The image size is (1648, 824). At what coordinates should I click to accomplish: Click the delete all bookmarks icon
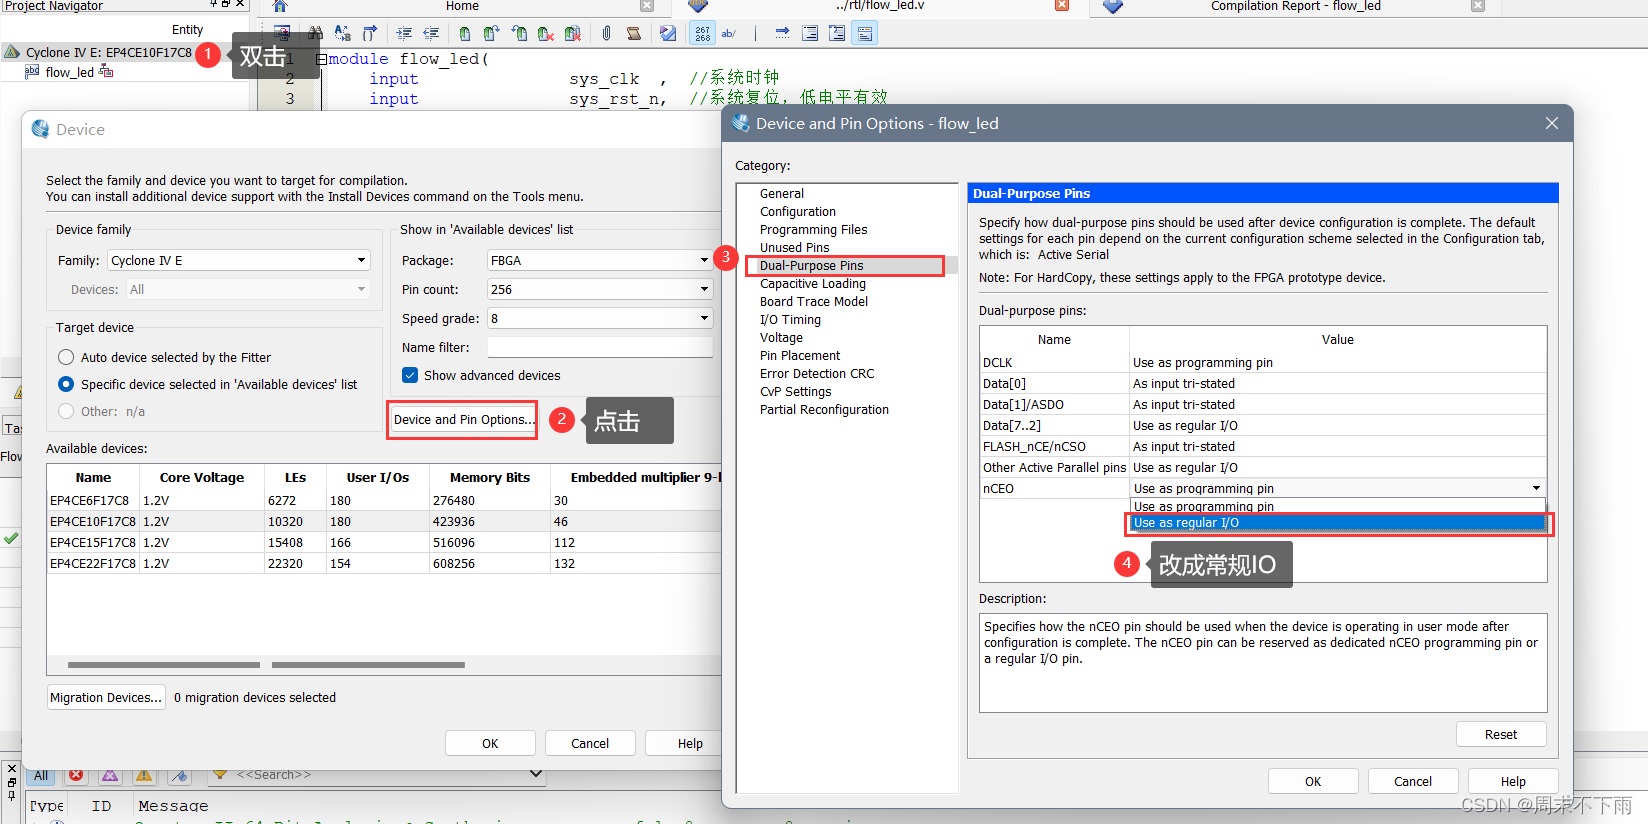coord(572,33)
